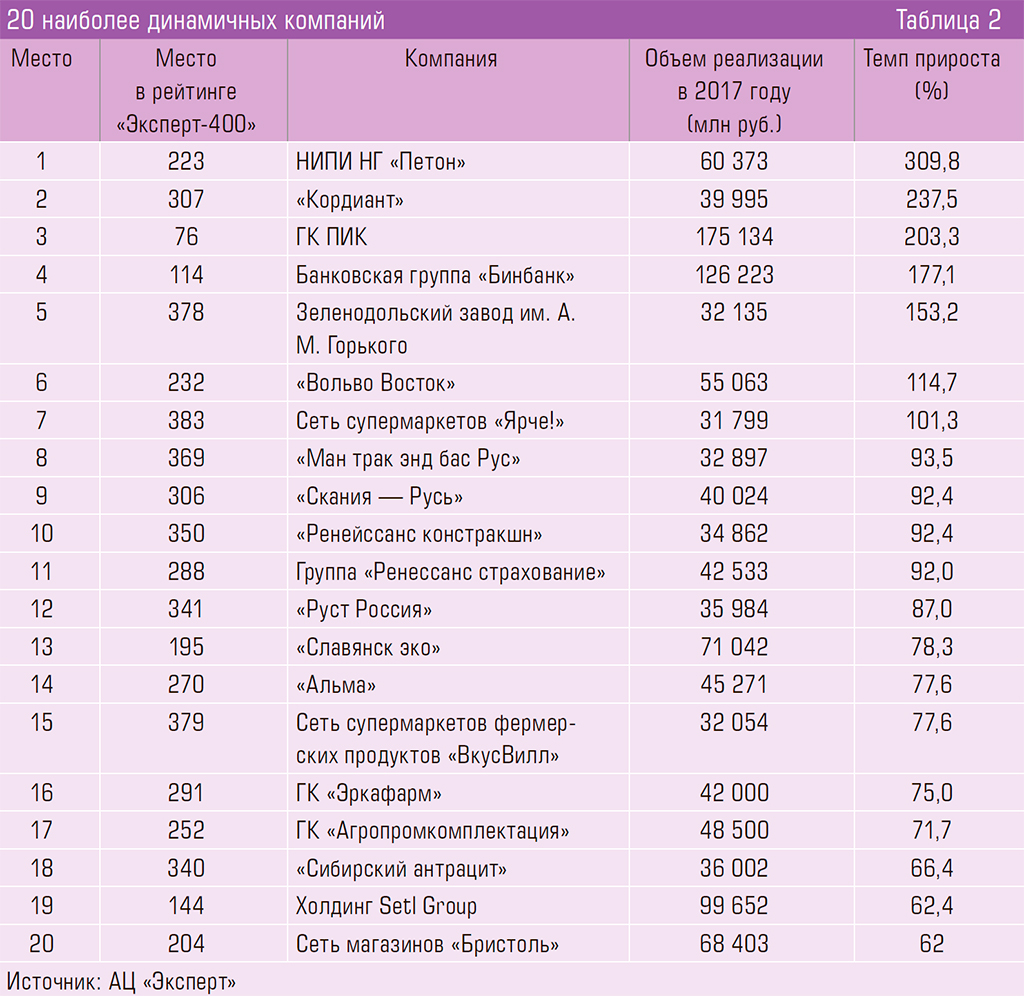This screenshot has width=1024, height=996.
Task: Select the 'ГК ПИК' company cell
Action: point(332,237)
